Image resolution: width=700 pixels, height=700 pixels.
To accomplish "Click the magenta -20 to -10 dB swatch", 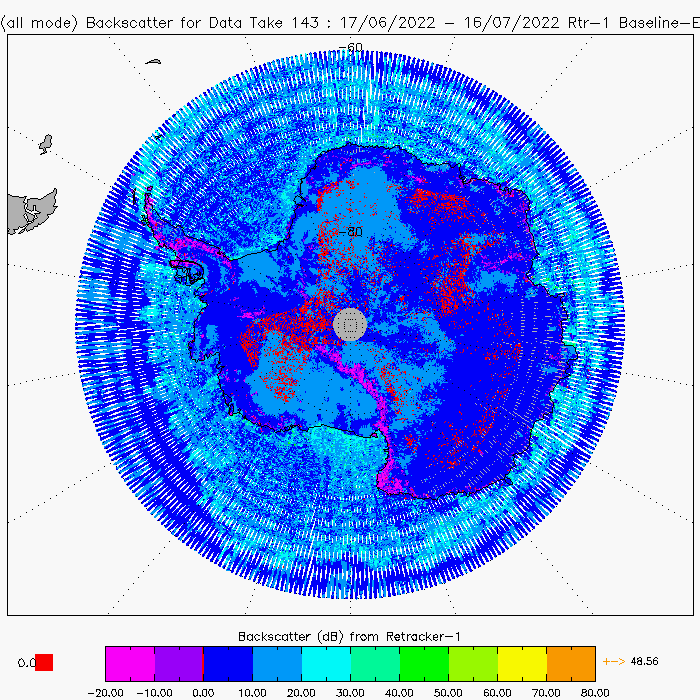I will coord(130,663).
